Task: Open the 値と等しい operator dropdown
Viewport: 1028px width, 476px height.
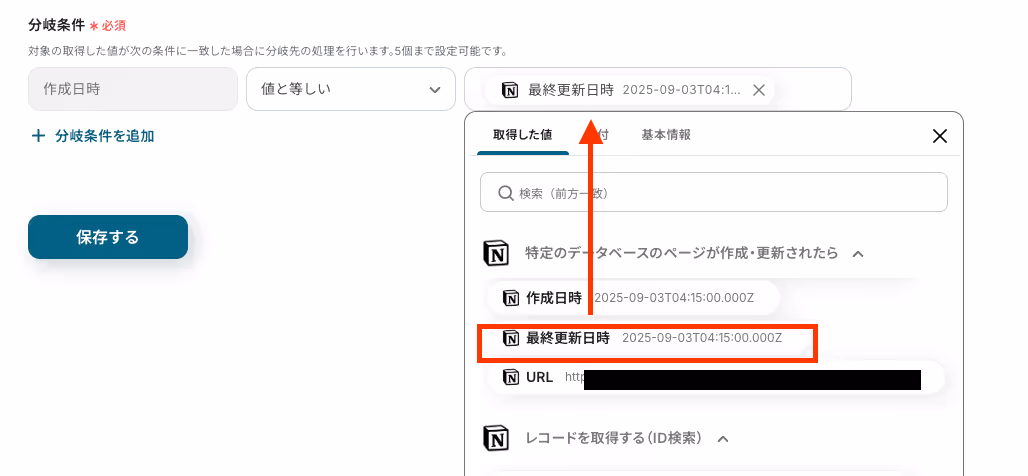Action: [351, 89]
